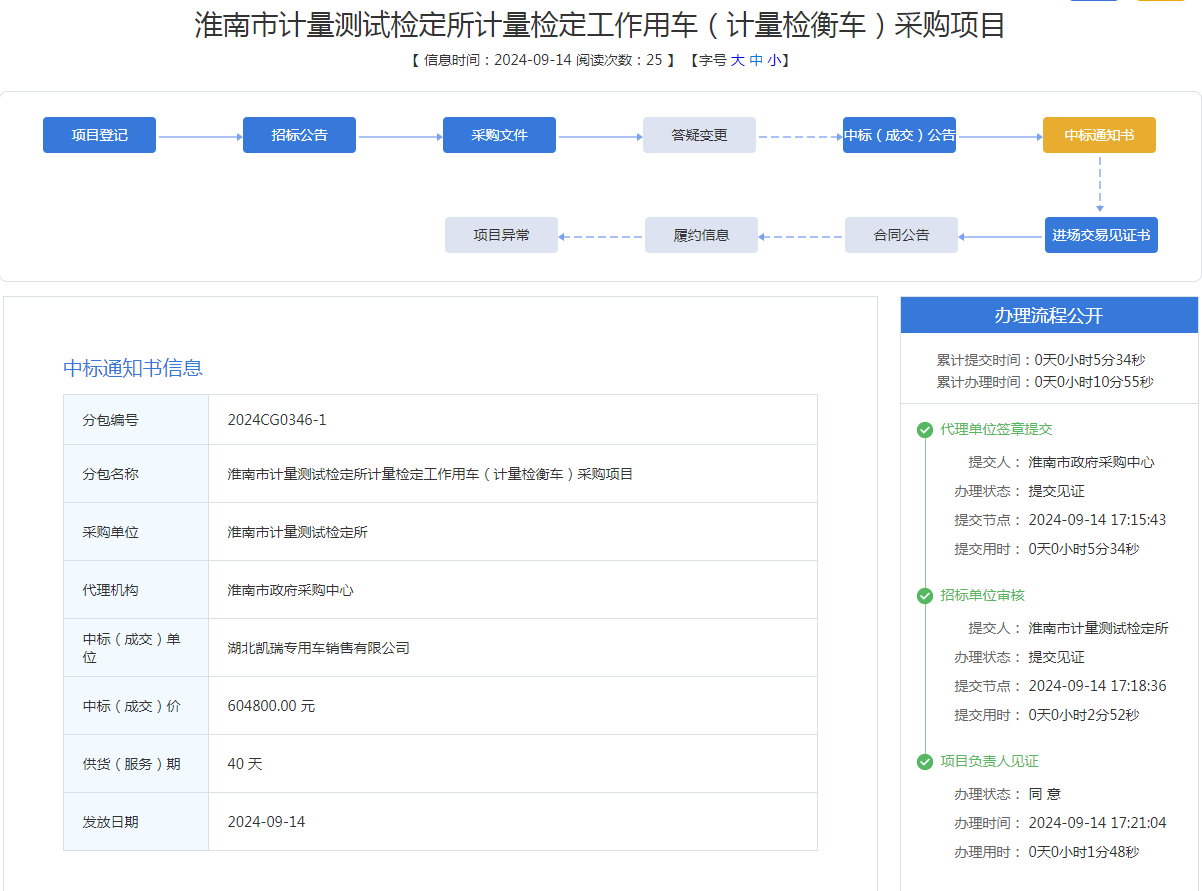Open the 进场交易见证书 stage
The height and width of the screenshot is (891, 1202).
point(1101,235)
